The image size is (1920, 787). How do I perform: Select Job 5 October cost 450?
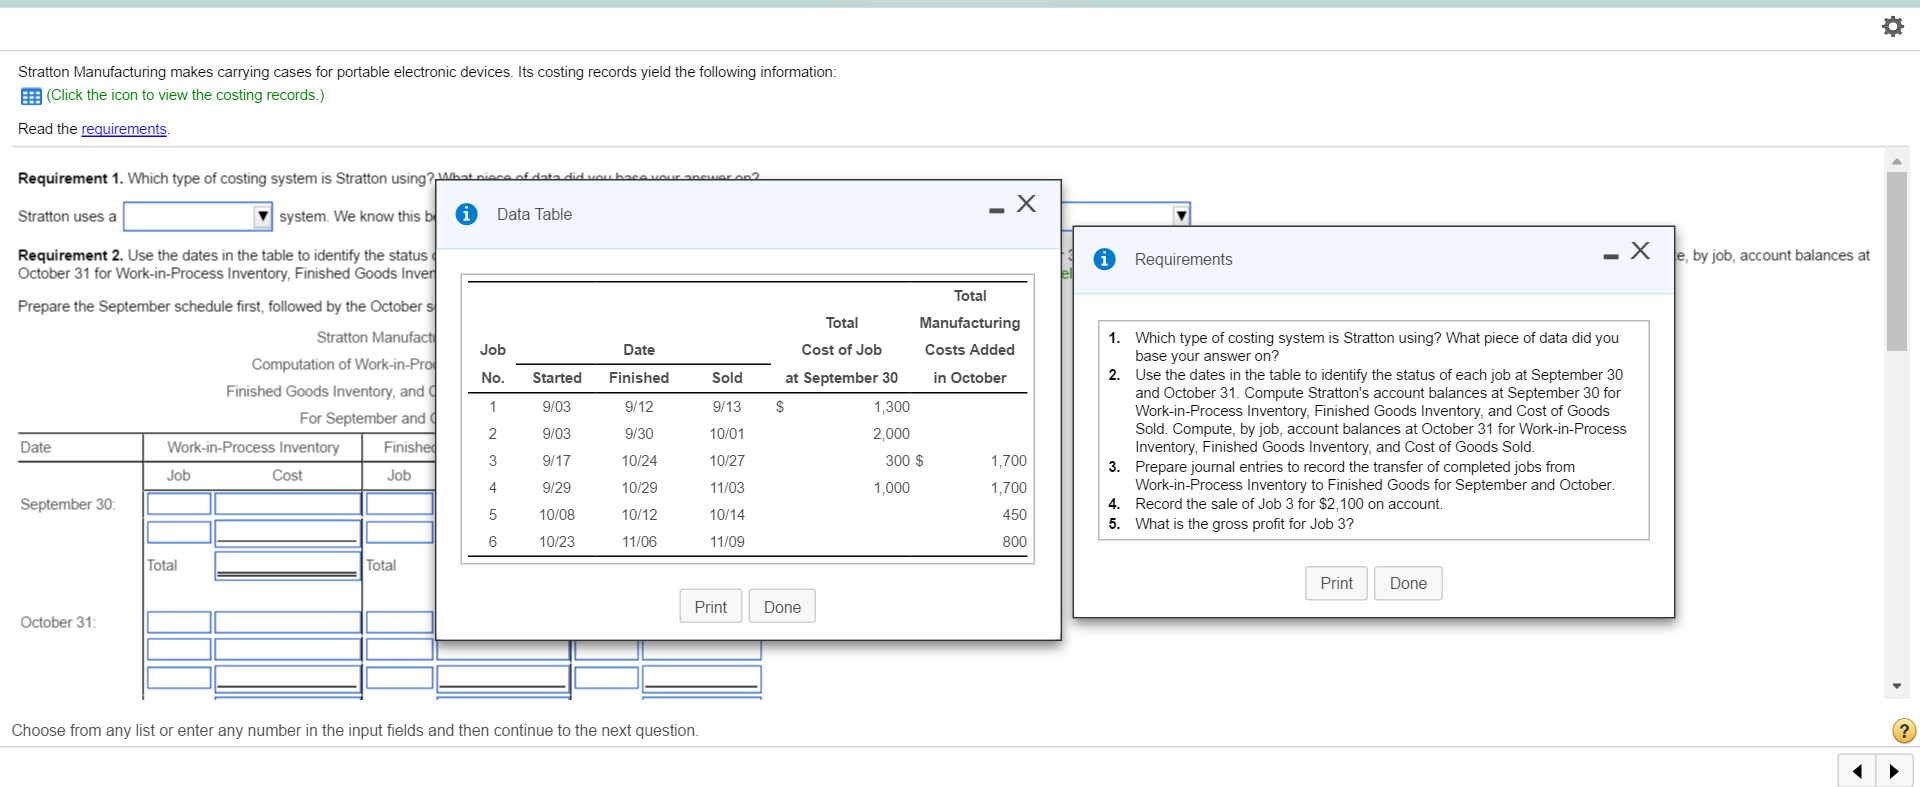(1014, 515)
